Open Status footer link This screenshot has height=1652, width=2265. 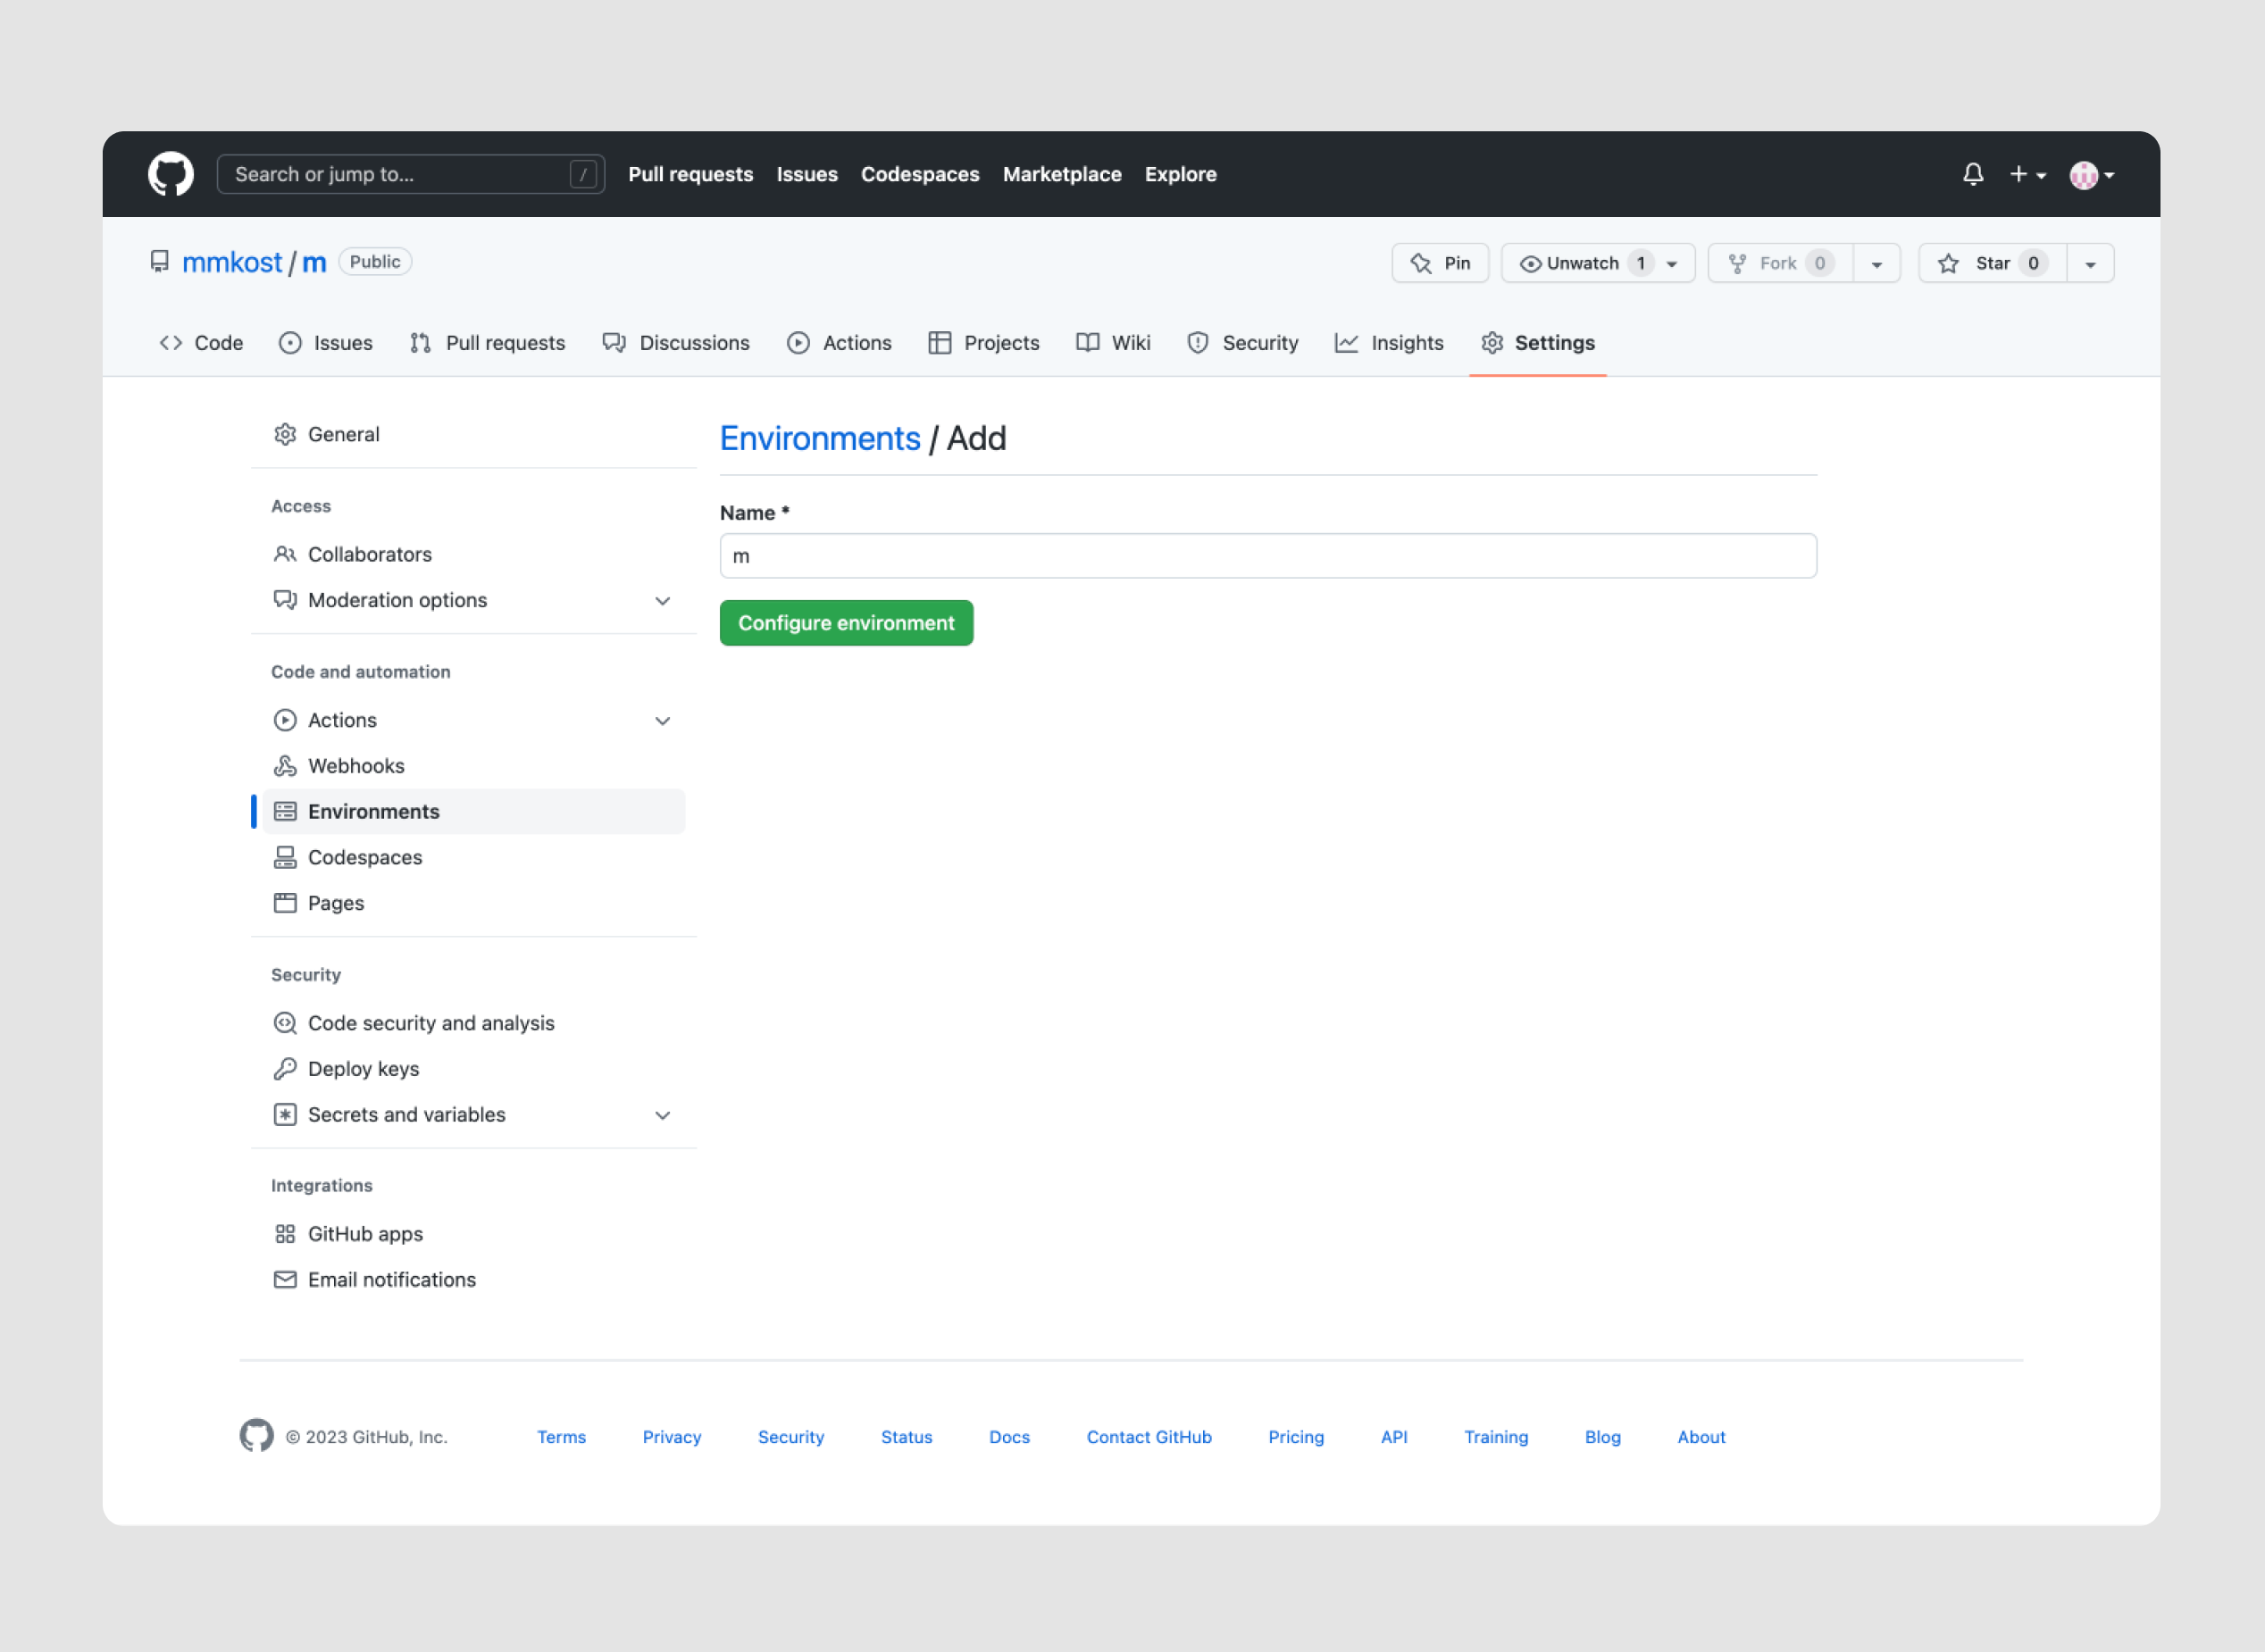(x=906, y=1437)
